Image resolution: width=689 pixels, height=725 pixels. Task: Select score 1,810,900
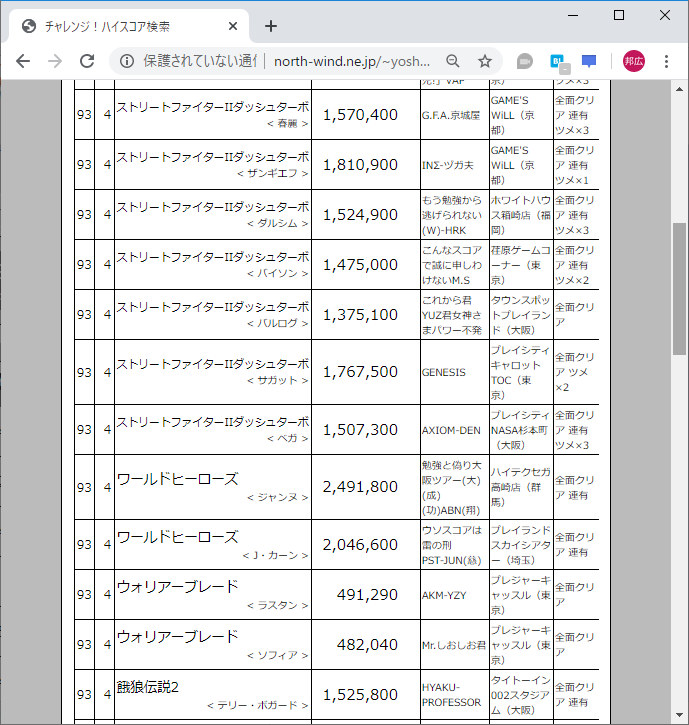[x=360, y=165]
